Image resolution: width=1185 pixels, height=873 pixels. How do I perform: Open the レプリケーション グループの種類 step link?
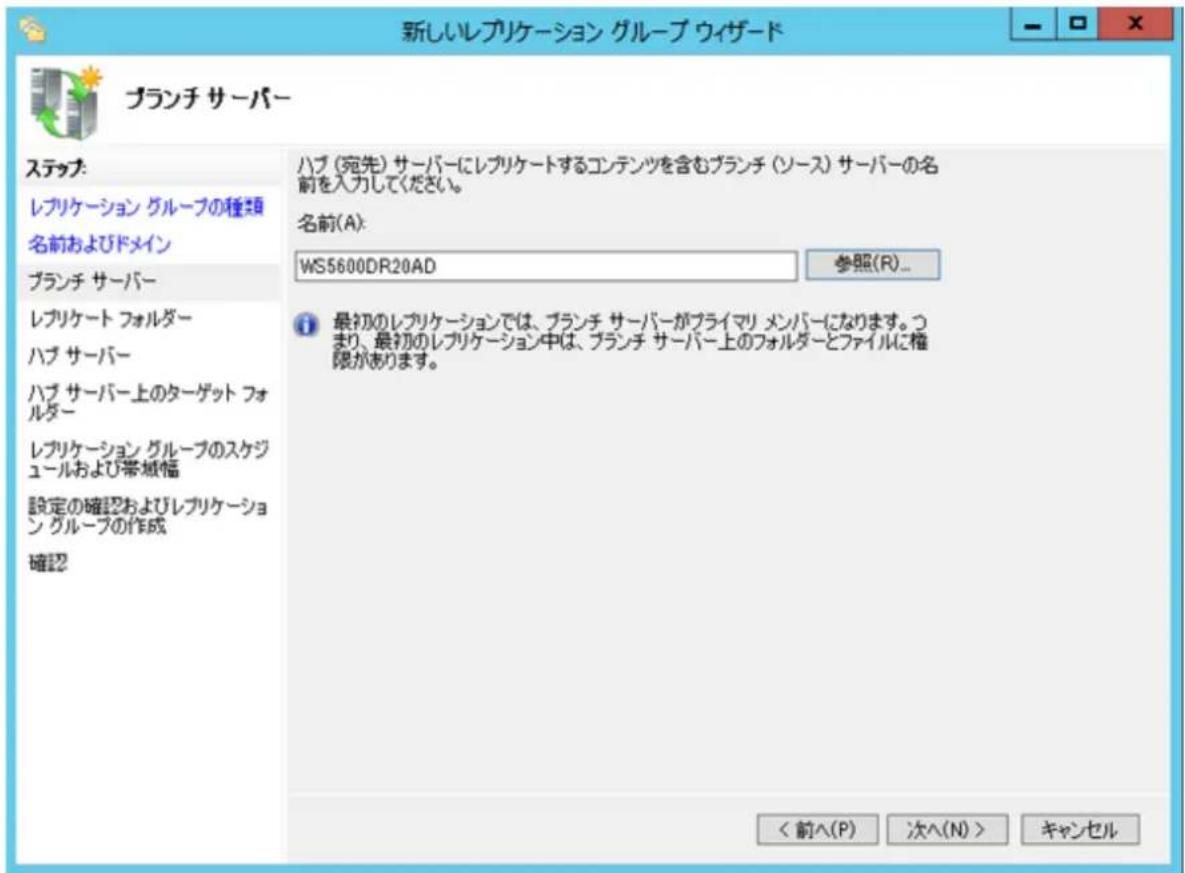pyautogui.click(x=146, y=206)
